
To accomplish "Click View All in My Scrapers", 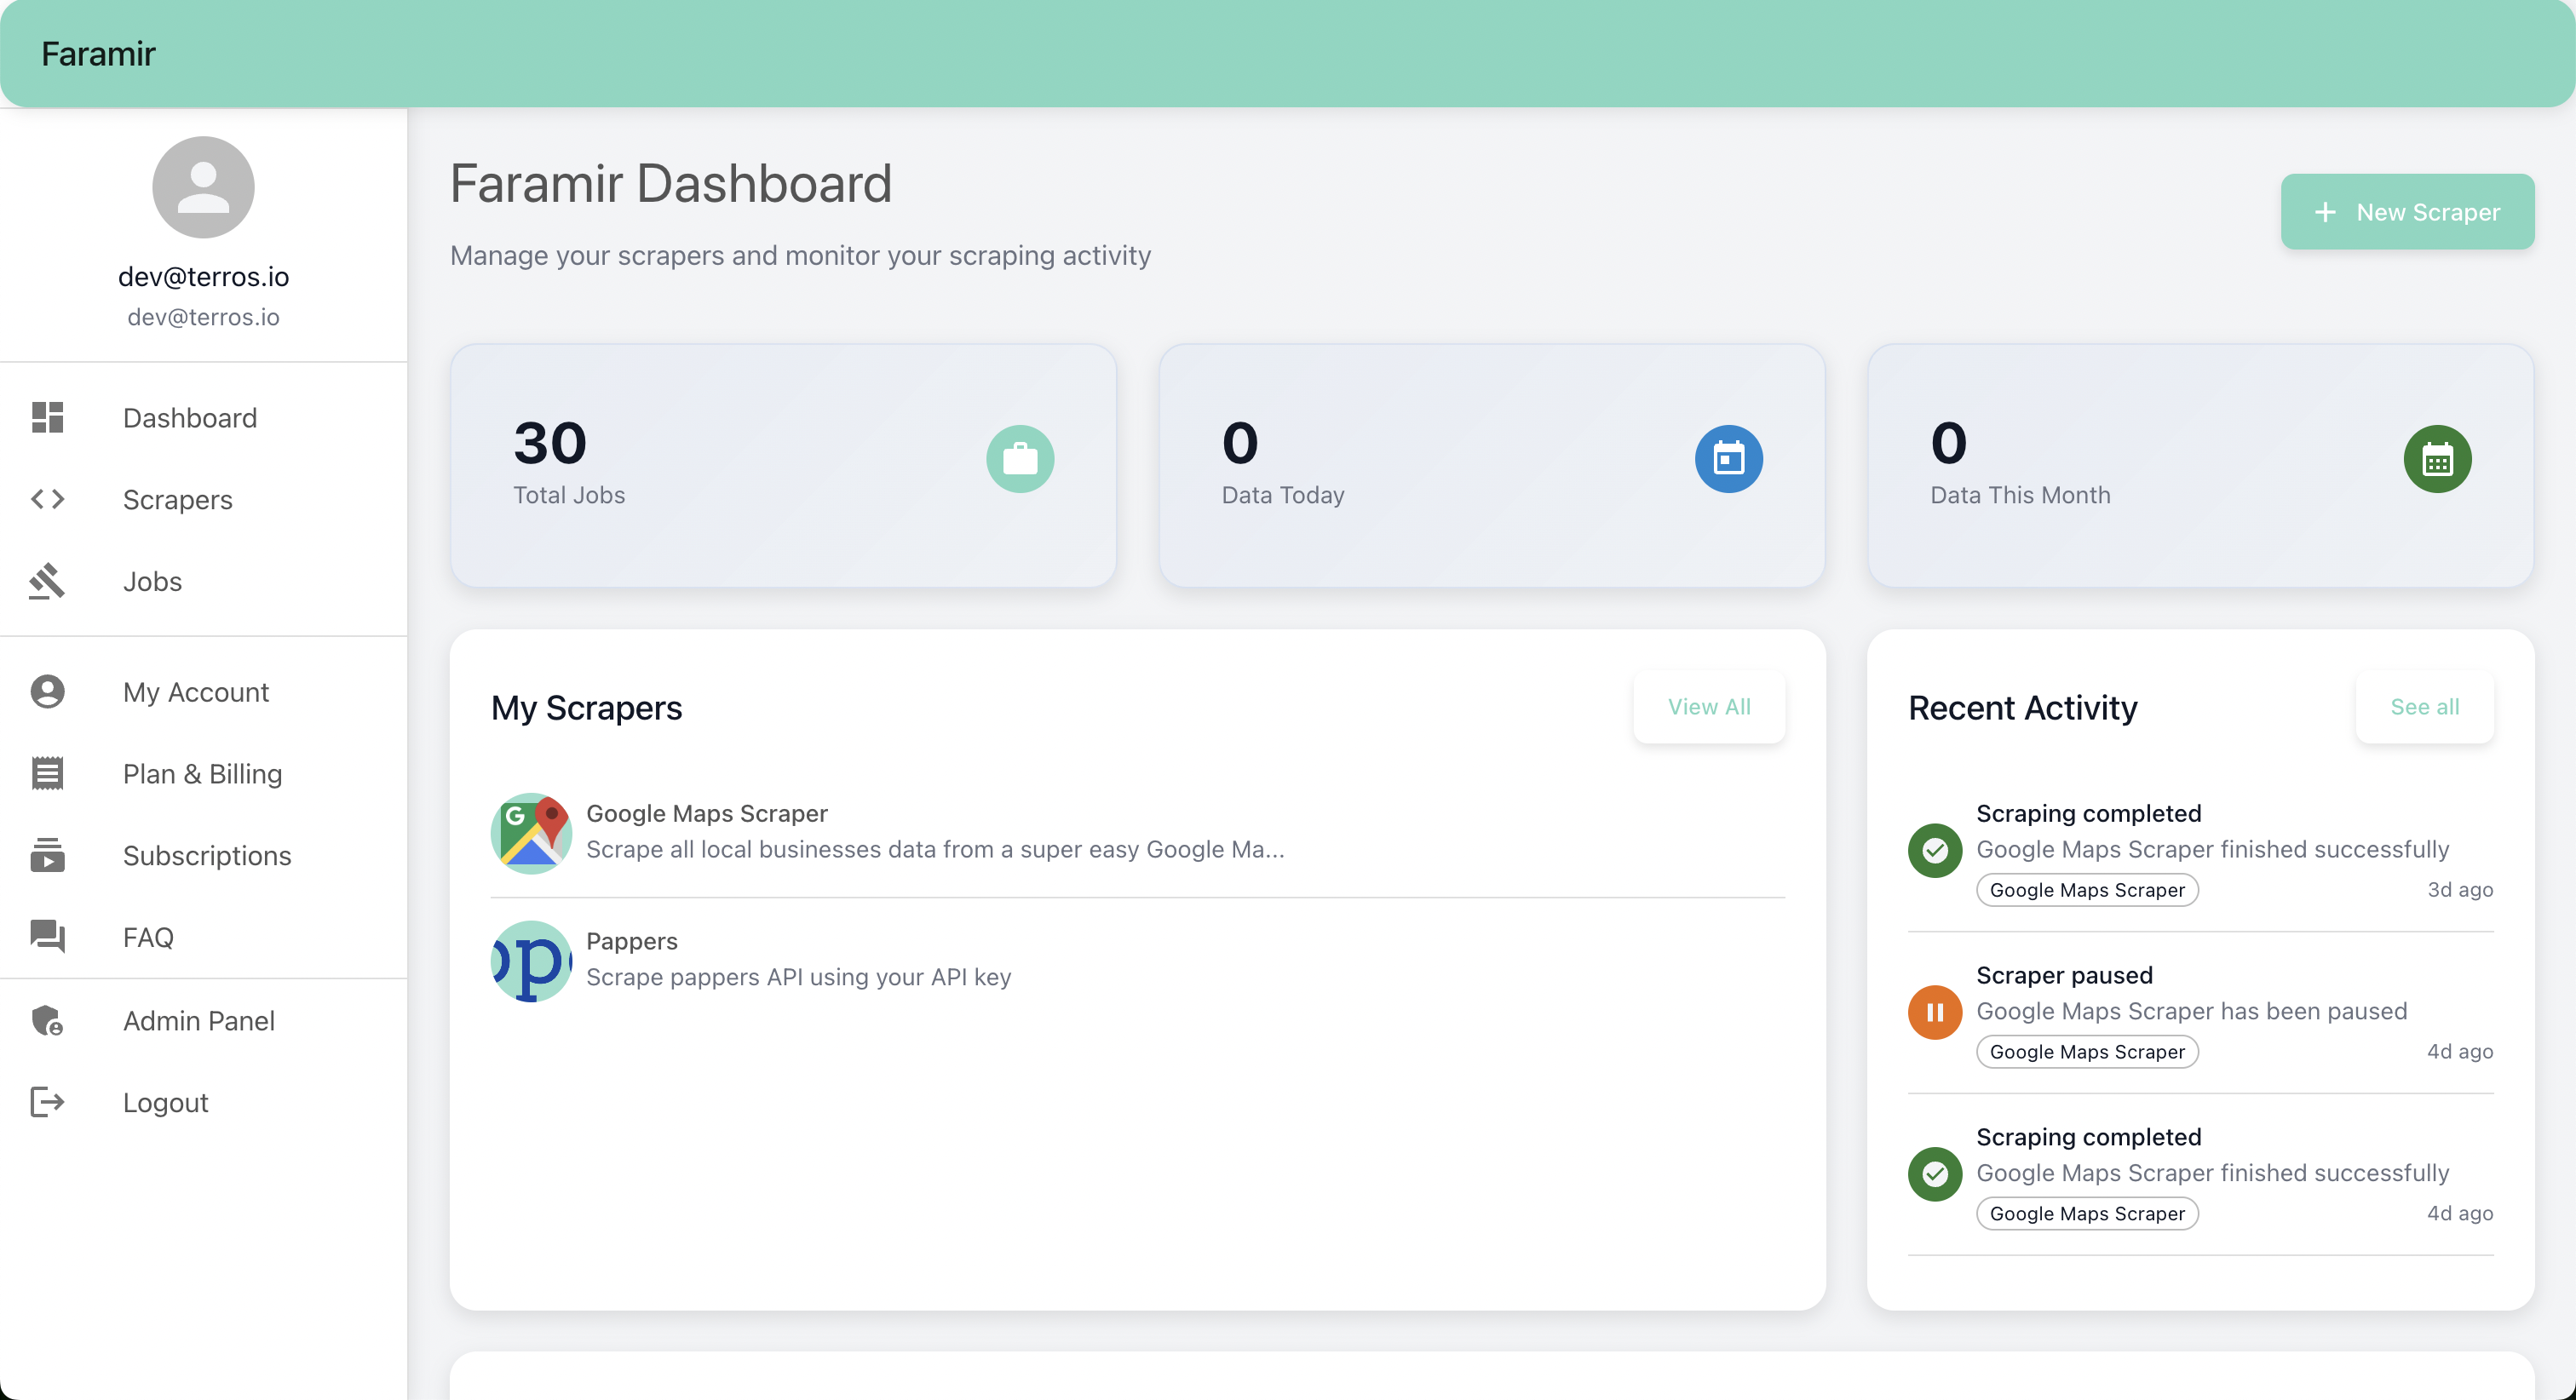I will click(x=1709, y=706).
